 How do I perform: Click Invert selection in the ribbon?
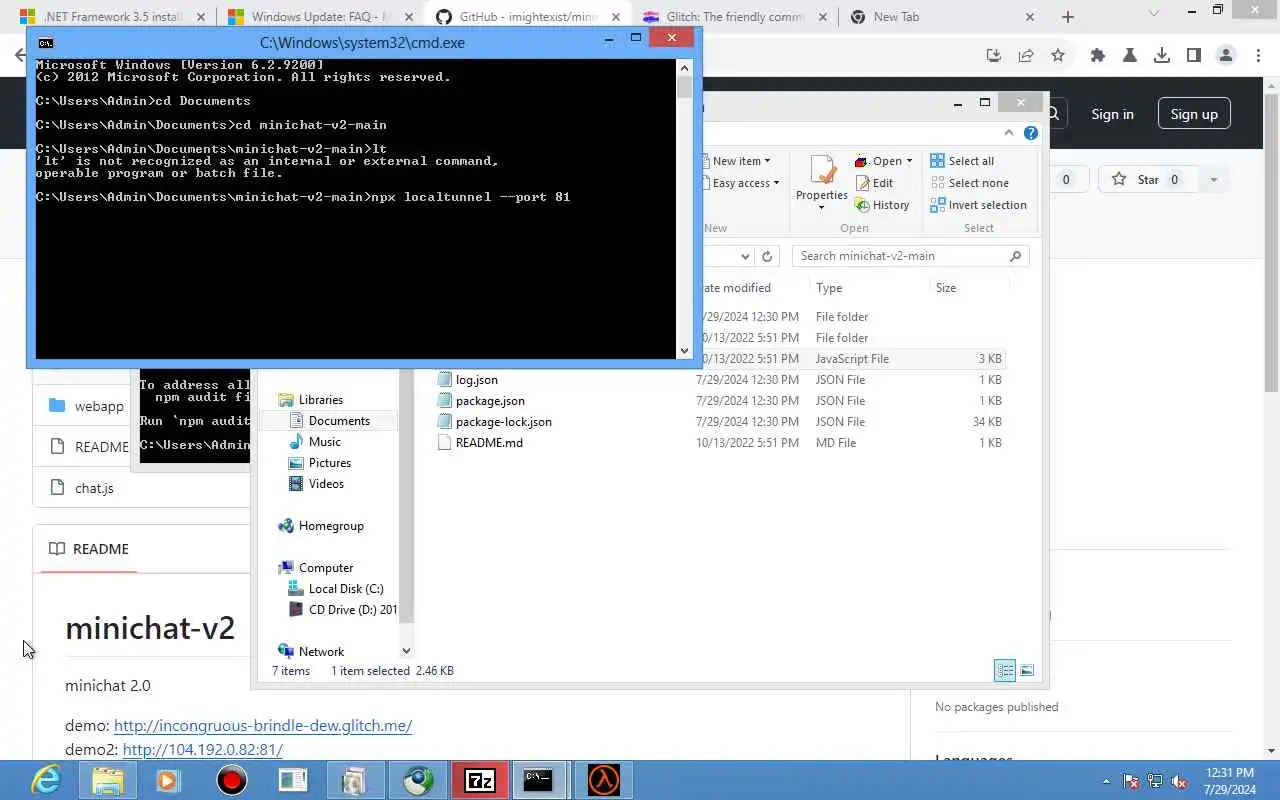click(x=978, y=205)
